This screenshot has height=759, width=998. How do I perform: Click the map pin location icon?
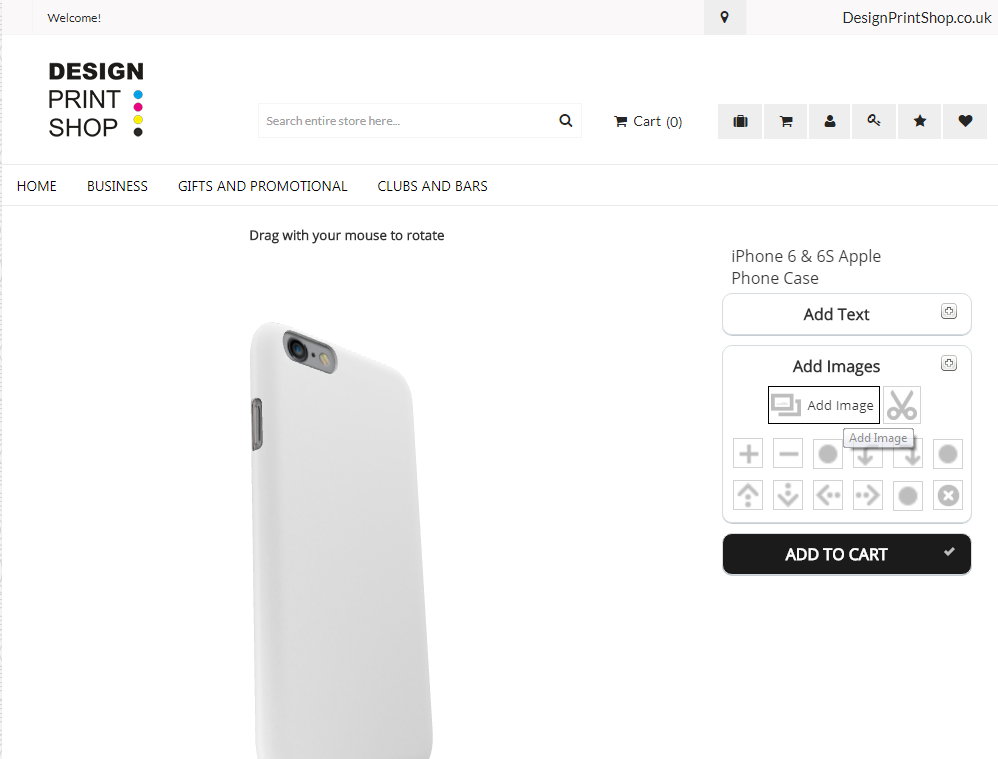(724, 17)
